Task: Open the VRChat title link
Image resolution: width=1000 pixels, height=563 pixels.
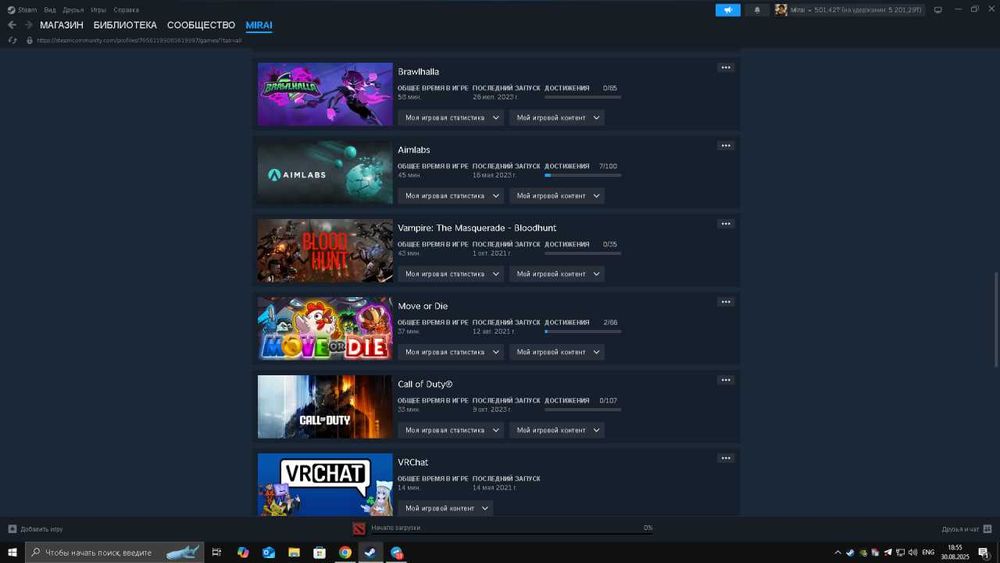Action: click(413, 462)
